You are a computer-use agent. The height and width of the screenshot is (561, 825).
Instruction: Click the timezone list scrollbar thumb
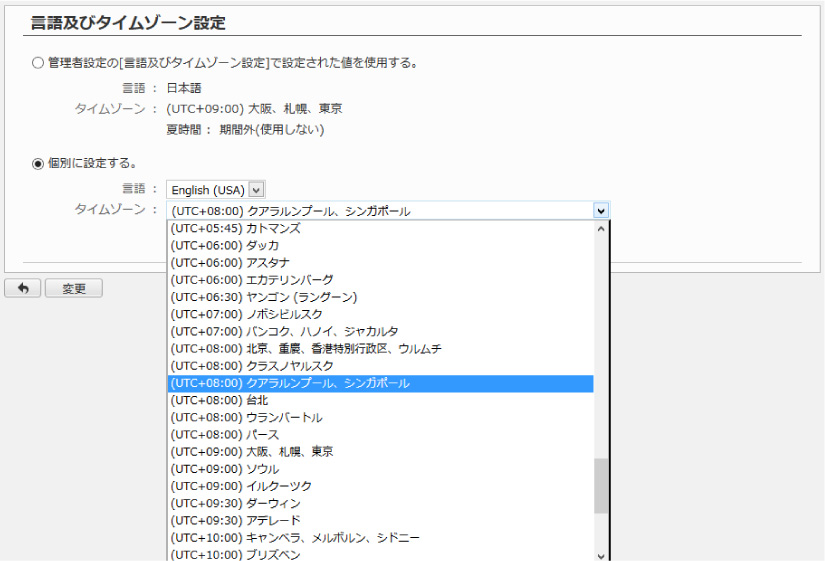tap(601, 486)
